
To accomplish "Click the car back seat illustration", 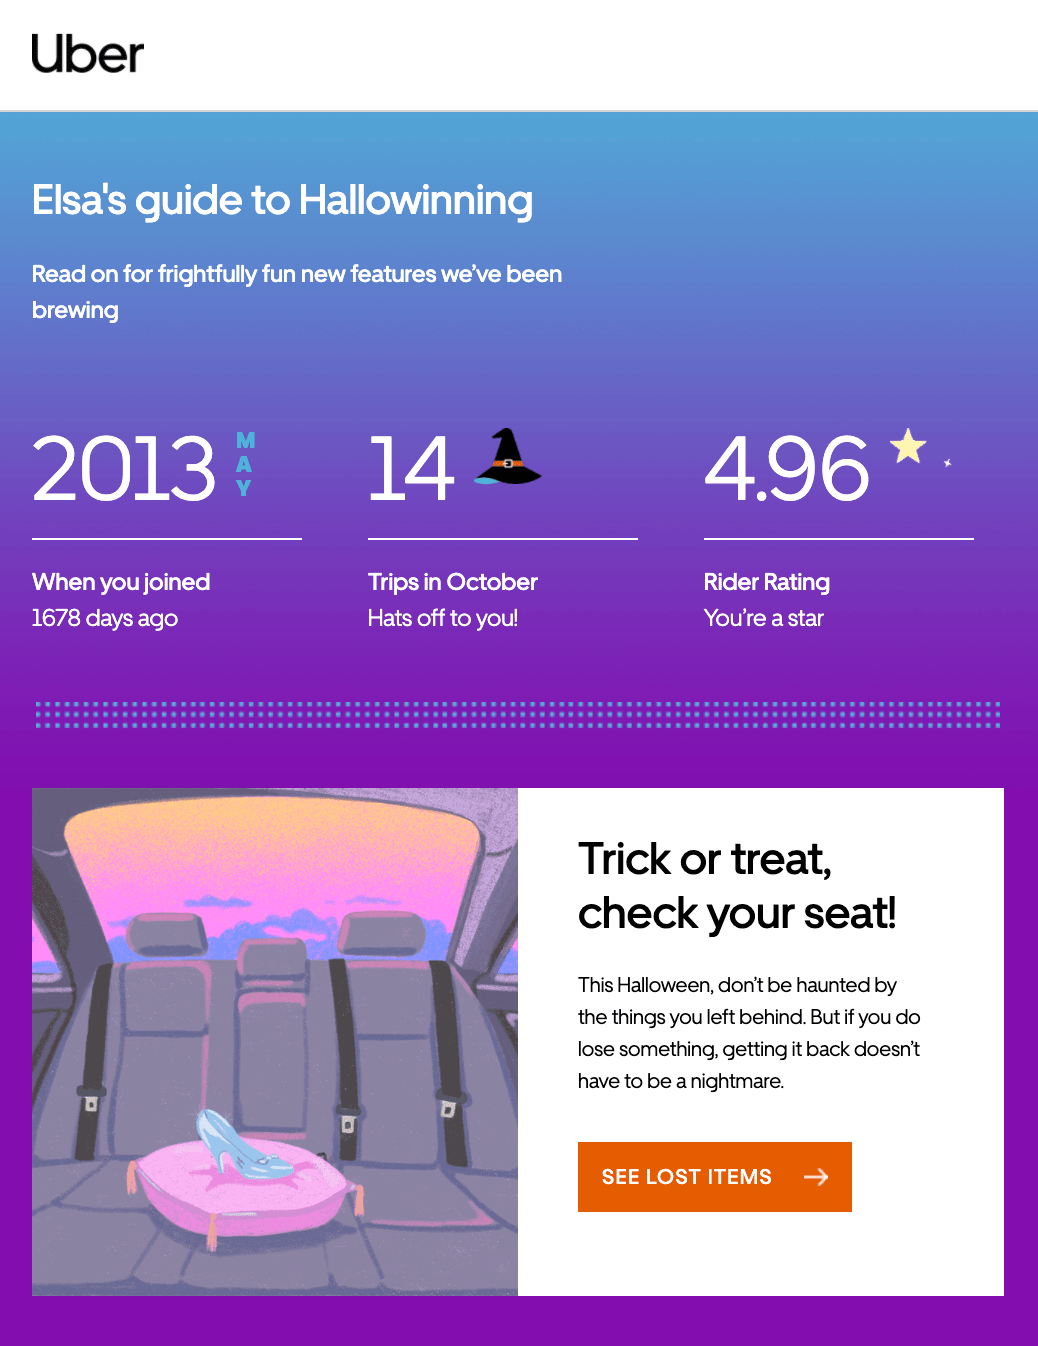I will [275, 1042].
